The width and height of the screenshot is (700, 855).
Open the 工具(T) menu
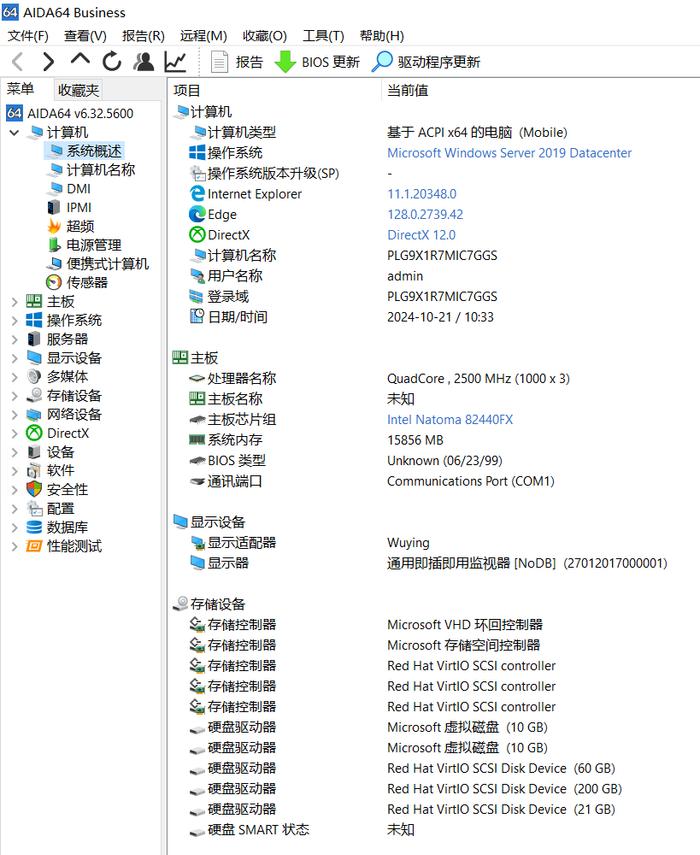323,36
